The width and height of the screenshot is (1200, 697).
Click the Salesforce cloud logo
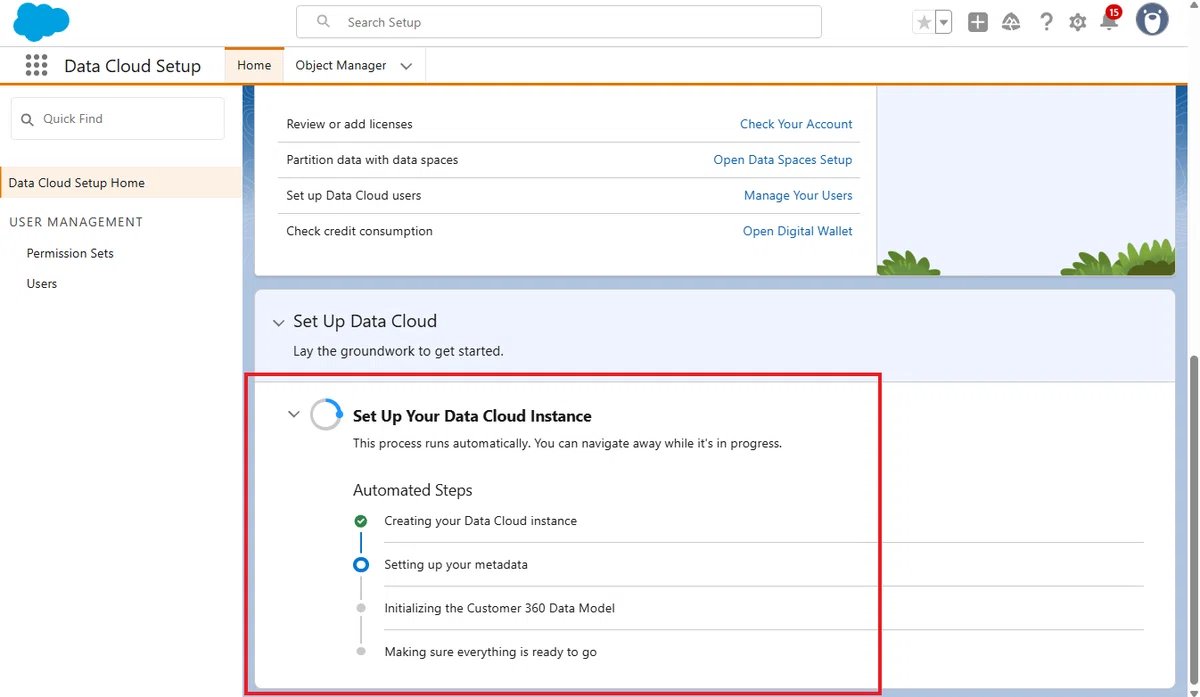(x=41, y=21)
